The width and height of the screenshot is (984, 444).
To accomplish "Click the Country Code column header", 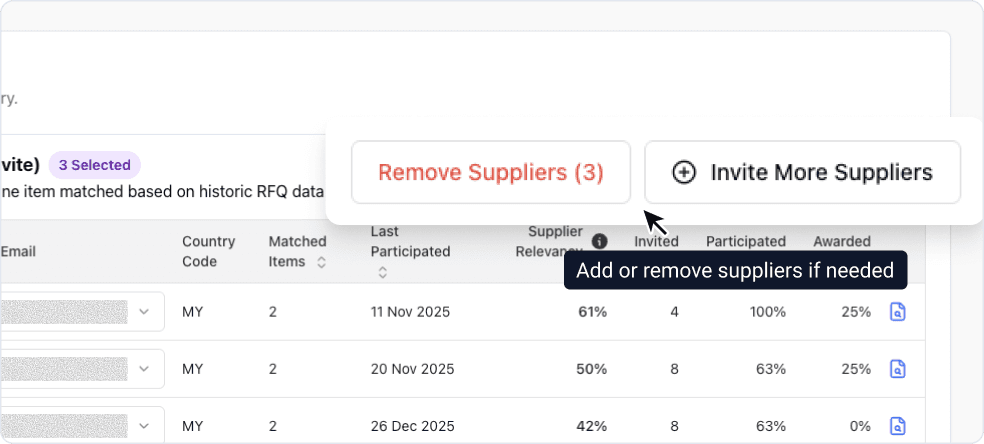I will point(208,251).
